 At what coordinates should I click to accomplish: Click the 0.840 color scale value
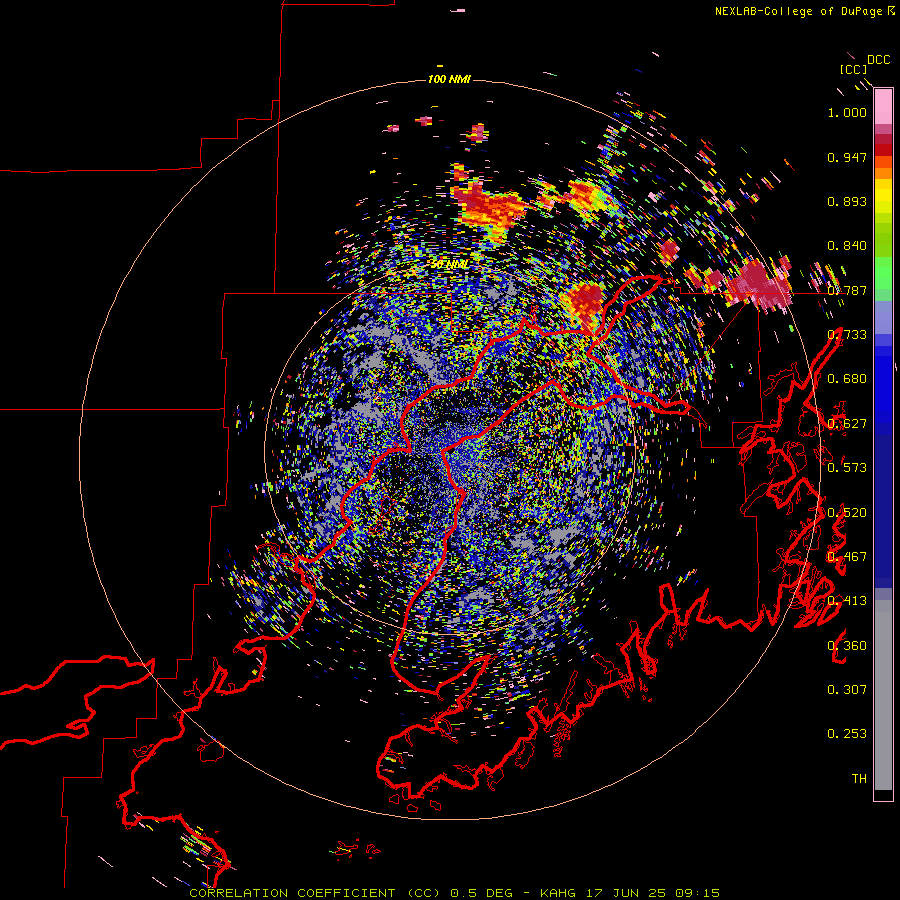coord(847,246)
